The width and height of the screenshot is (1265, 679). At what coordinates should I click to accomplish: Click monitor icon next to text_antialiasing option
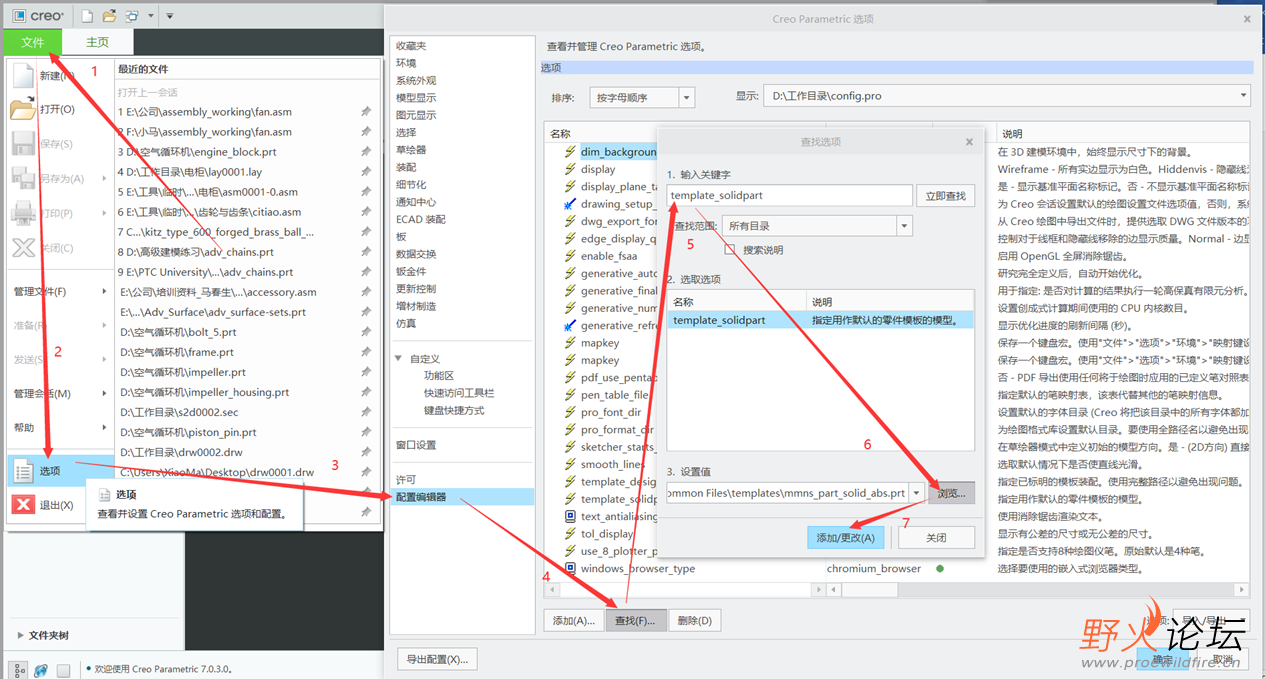[570, 516]
